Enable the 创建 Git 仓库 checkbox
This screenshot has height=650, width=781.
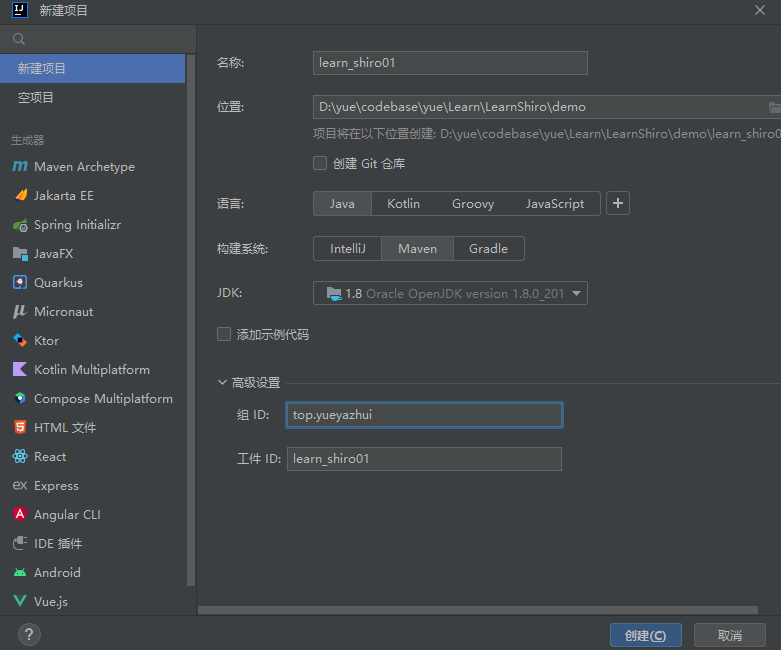tap(320, 163)
